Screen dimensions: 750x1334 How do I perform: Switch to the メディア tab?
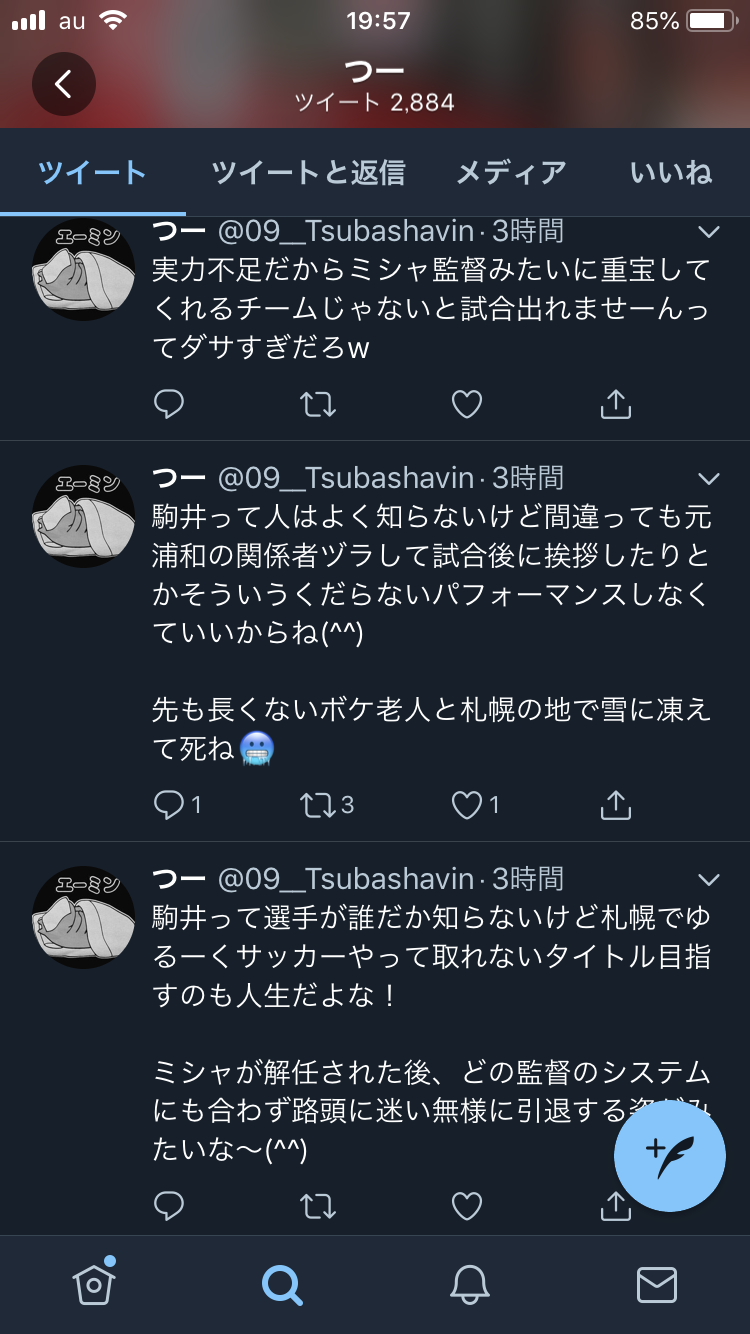pos(511,173)
